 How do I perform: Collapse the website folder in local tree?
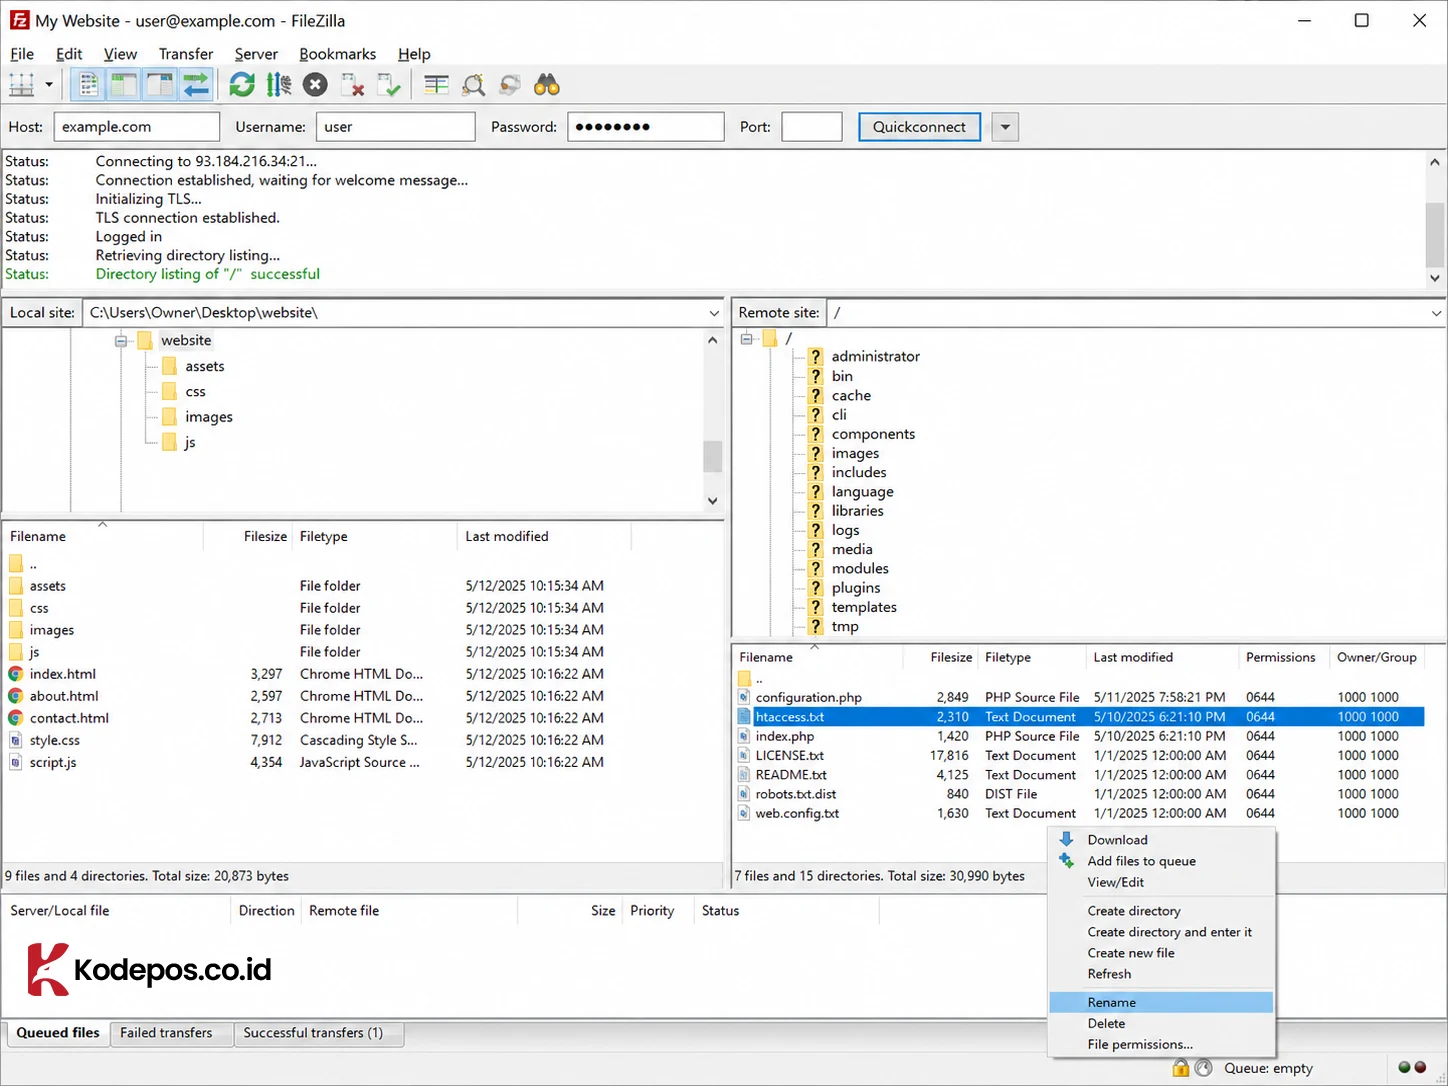coord(121,341)
